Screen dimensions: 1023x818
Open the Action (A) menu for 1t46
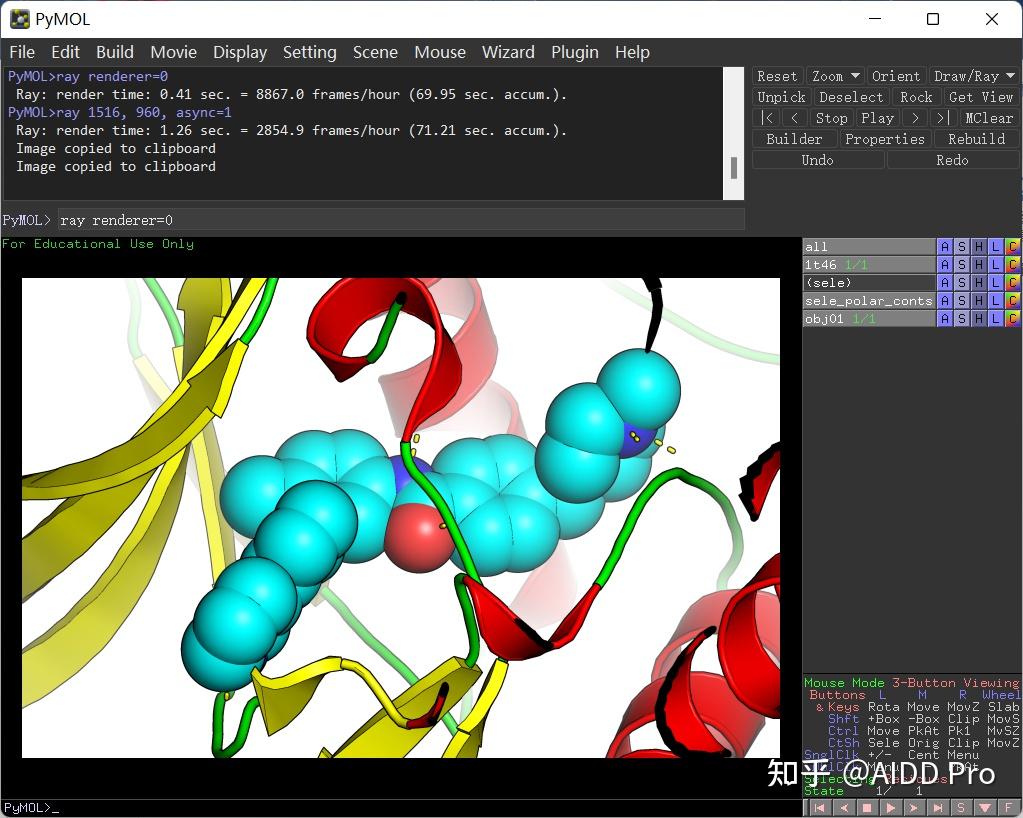point(944,265)
